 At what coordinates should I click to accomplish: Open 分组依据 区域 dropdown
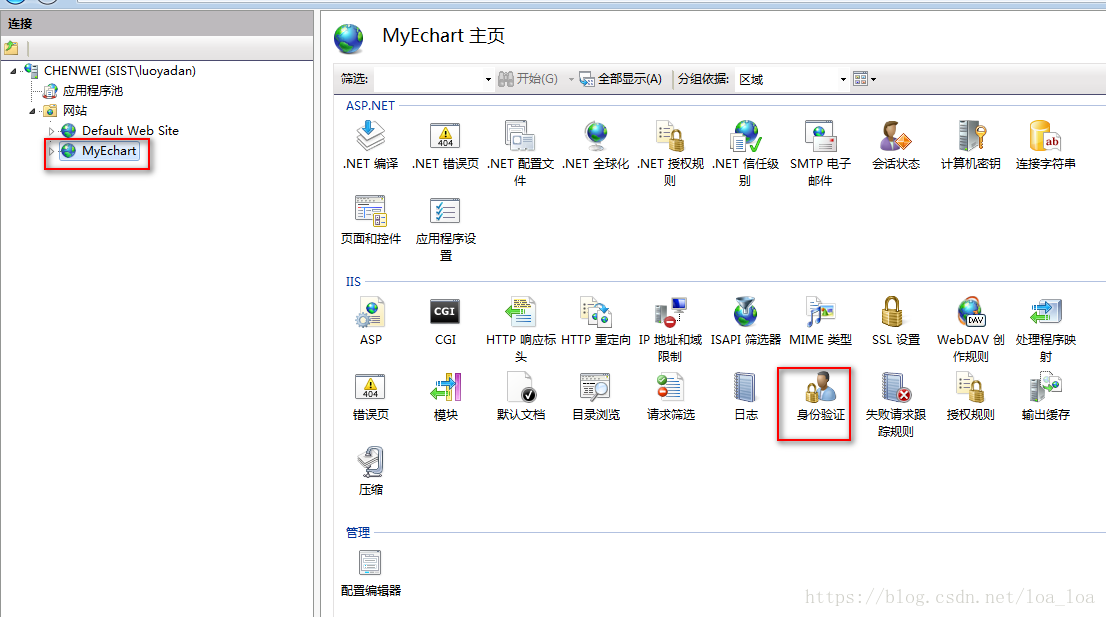tap(842, 79)
